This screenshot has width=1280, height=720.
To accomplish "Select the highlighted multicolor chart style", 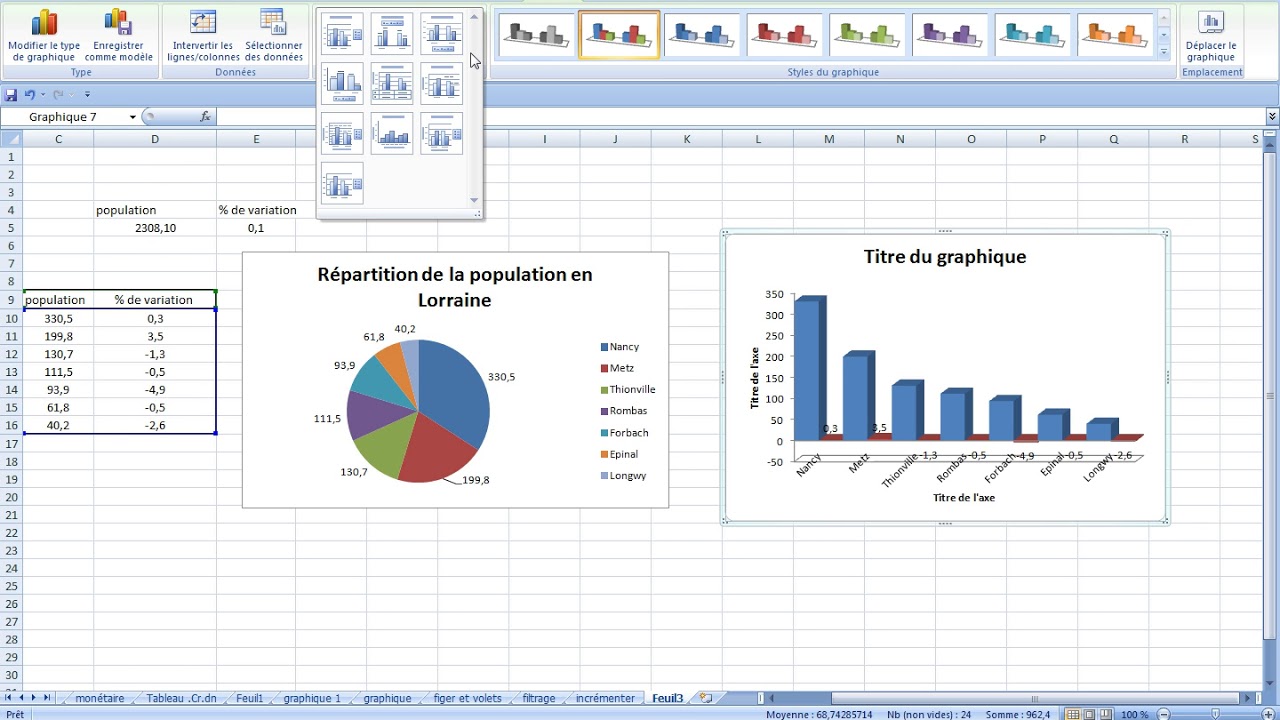I will click(x=619, y=34).
